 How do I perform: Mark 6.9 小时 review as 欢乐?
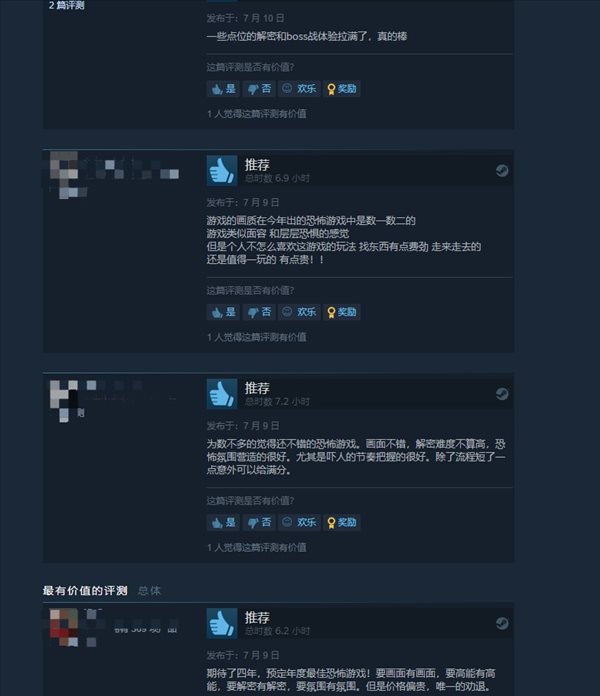(299, 312)
